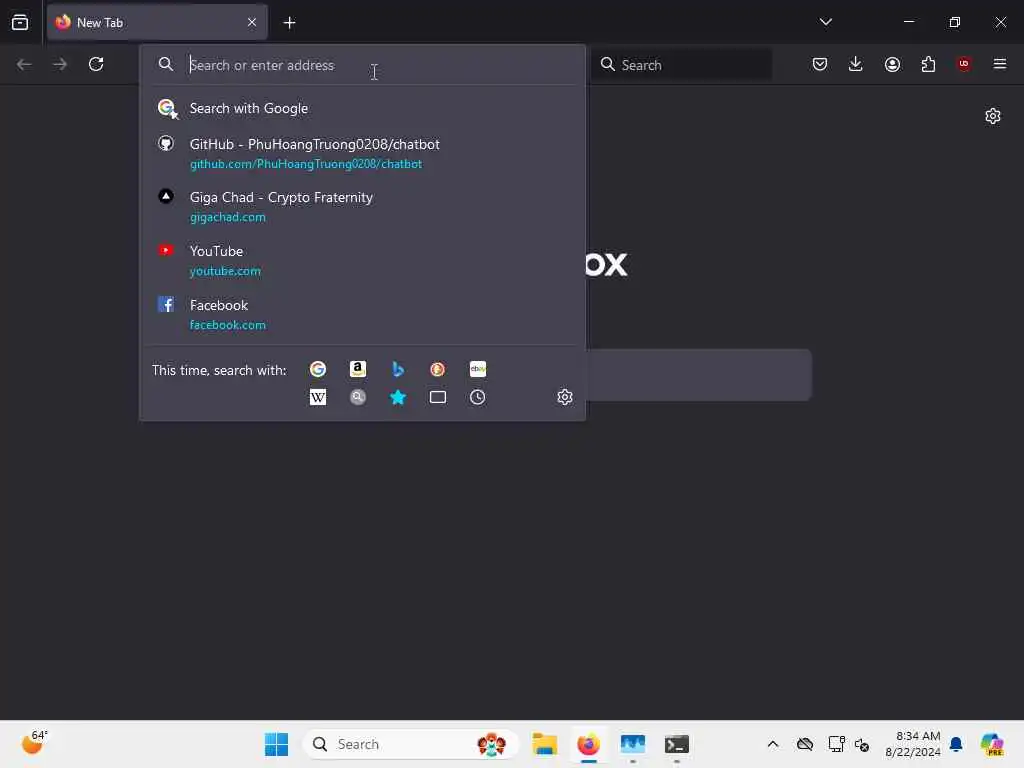The height and width of the screenshot is (768, 1024).
Task: Click the Firefox icon on the taskbar
Action: pos(588,744)
